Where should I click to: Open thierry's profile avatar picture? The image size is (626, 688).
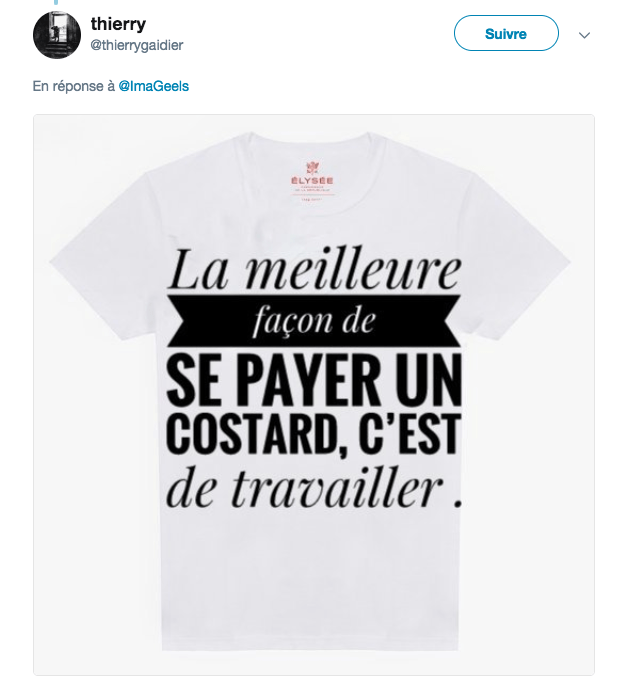pyautogui.click(x=57, y=35)
